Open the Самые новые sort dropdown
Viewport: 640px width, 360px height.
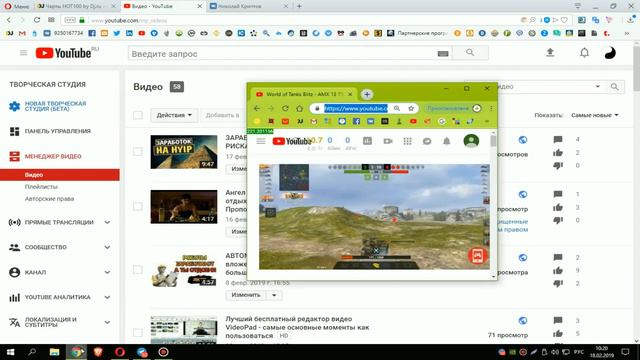point(594,115)
